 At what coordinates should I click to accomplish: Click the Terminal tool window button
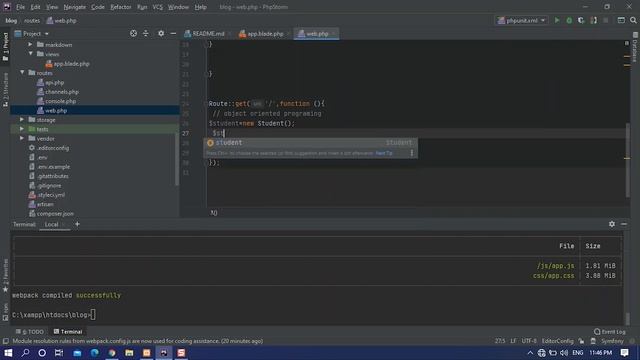[68, 332]
